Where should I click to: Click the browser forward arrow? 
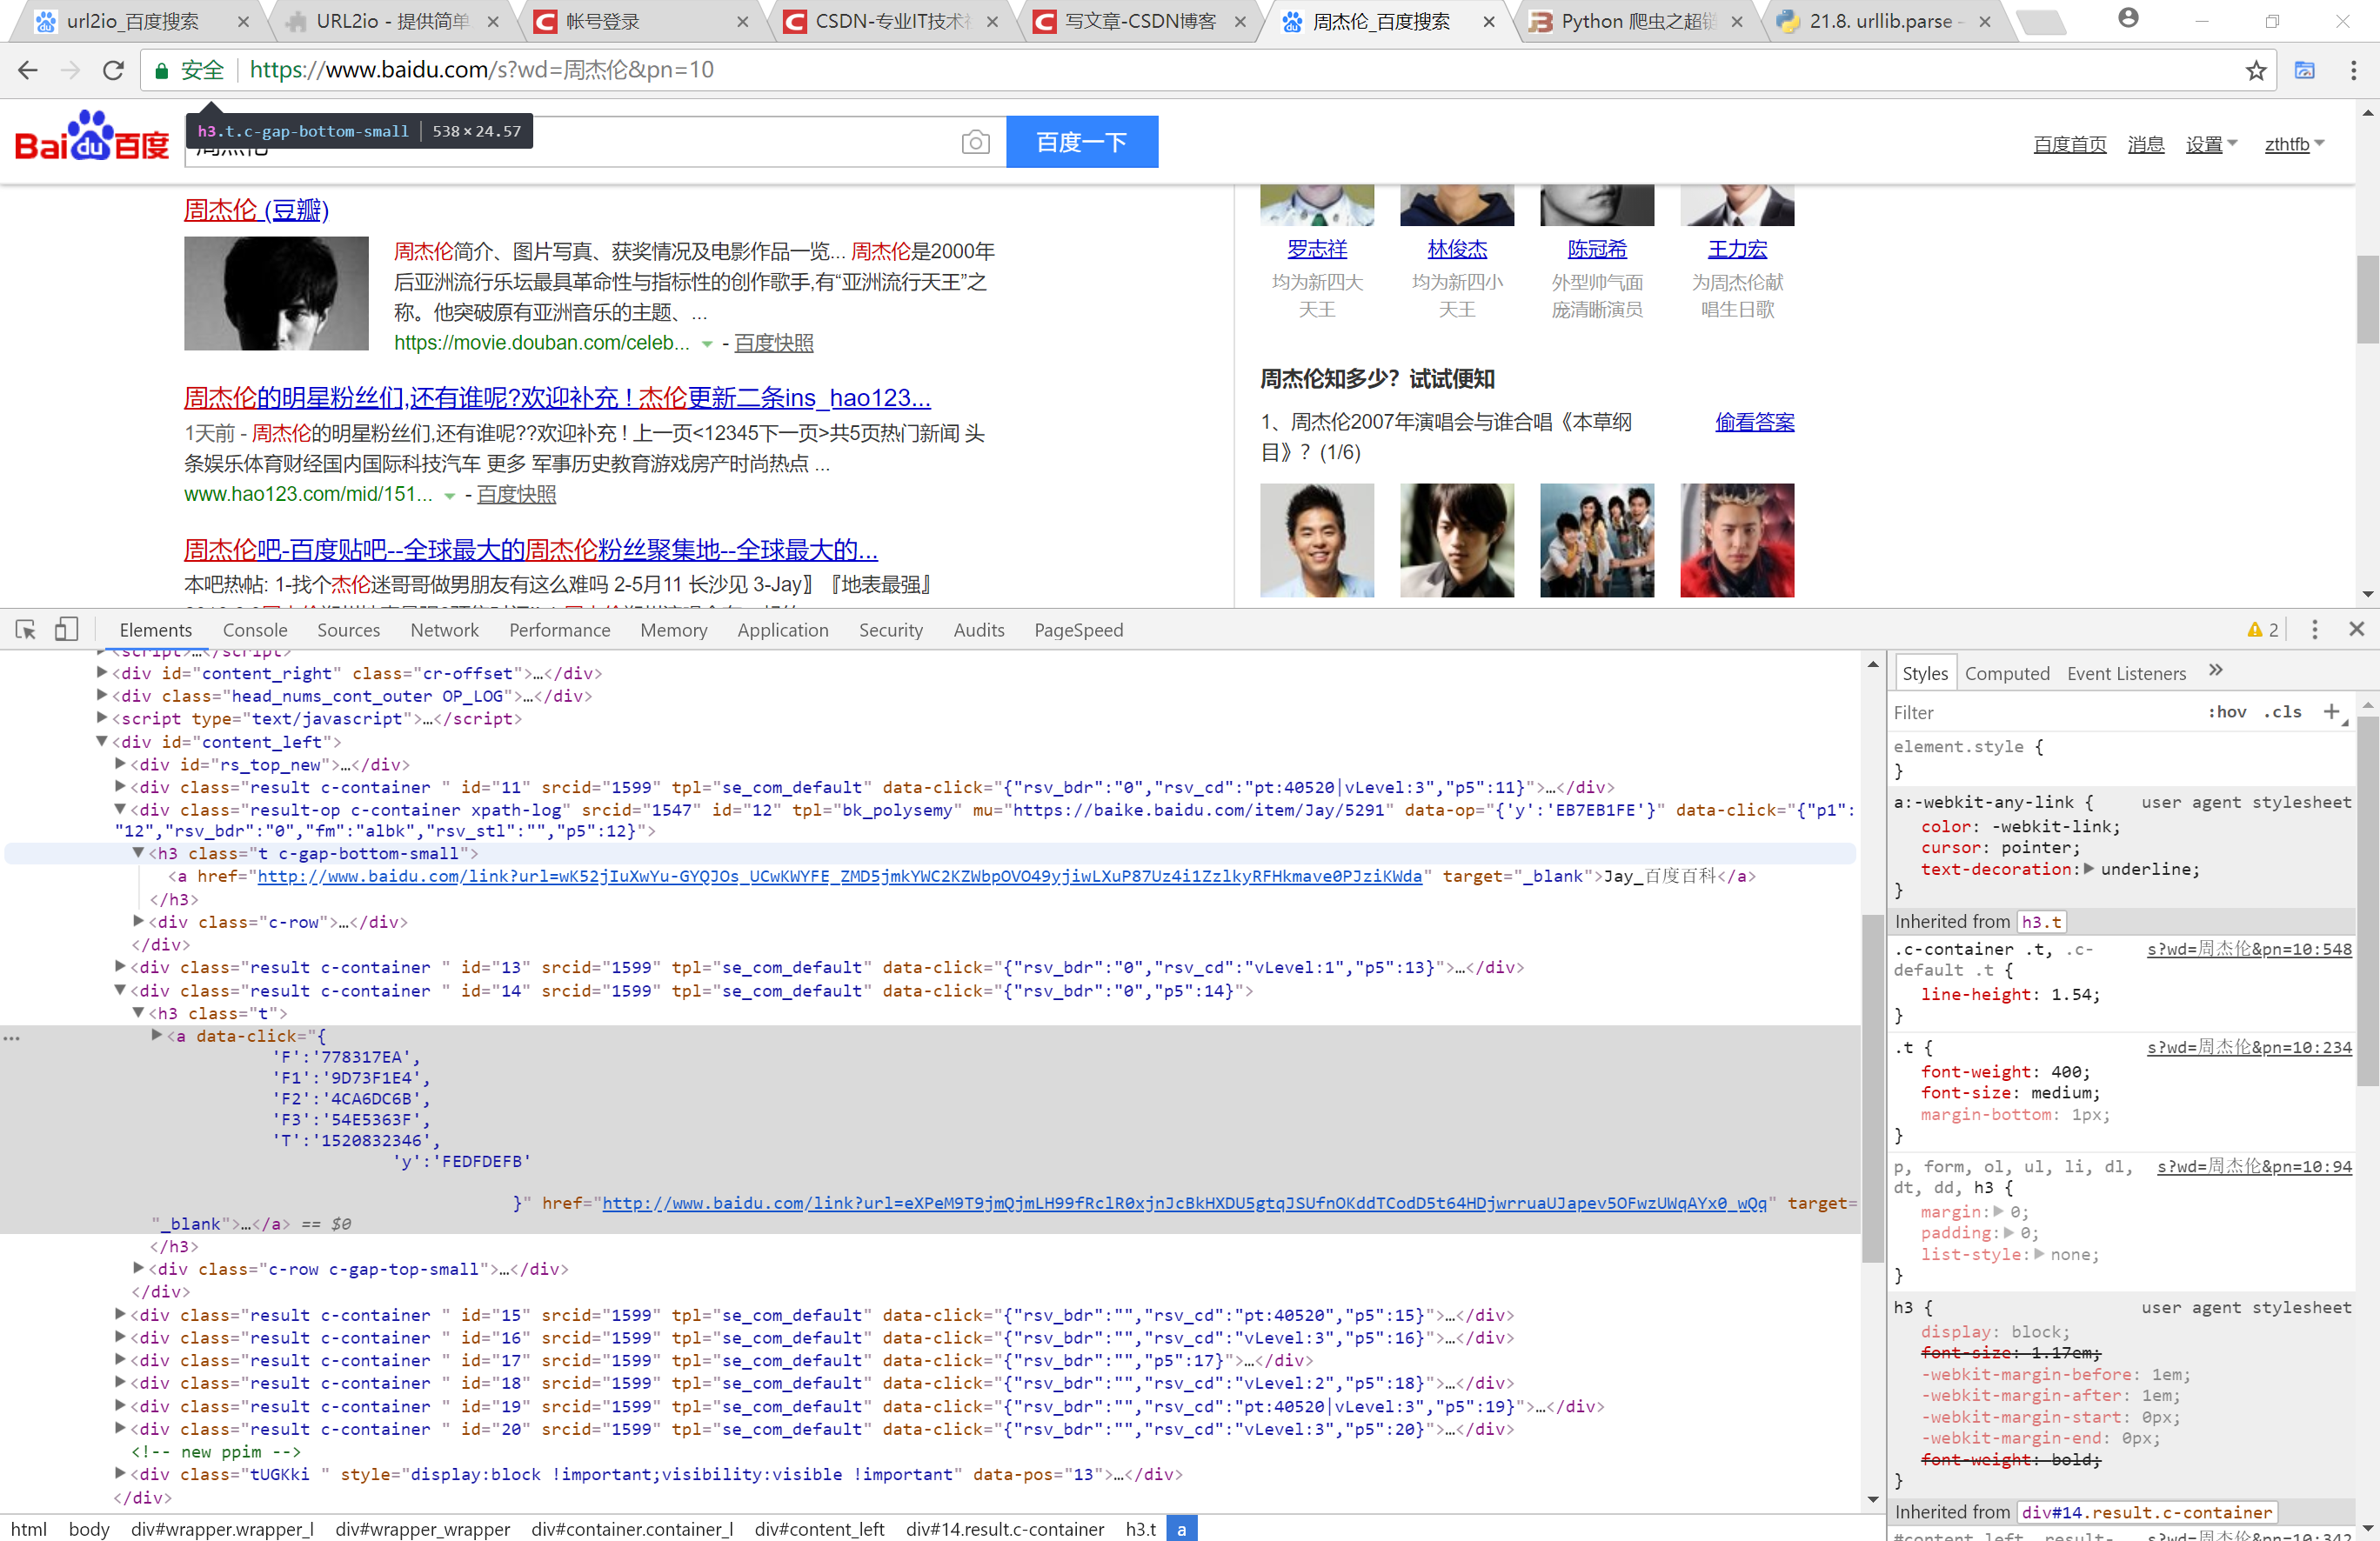click(70, 70)
